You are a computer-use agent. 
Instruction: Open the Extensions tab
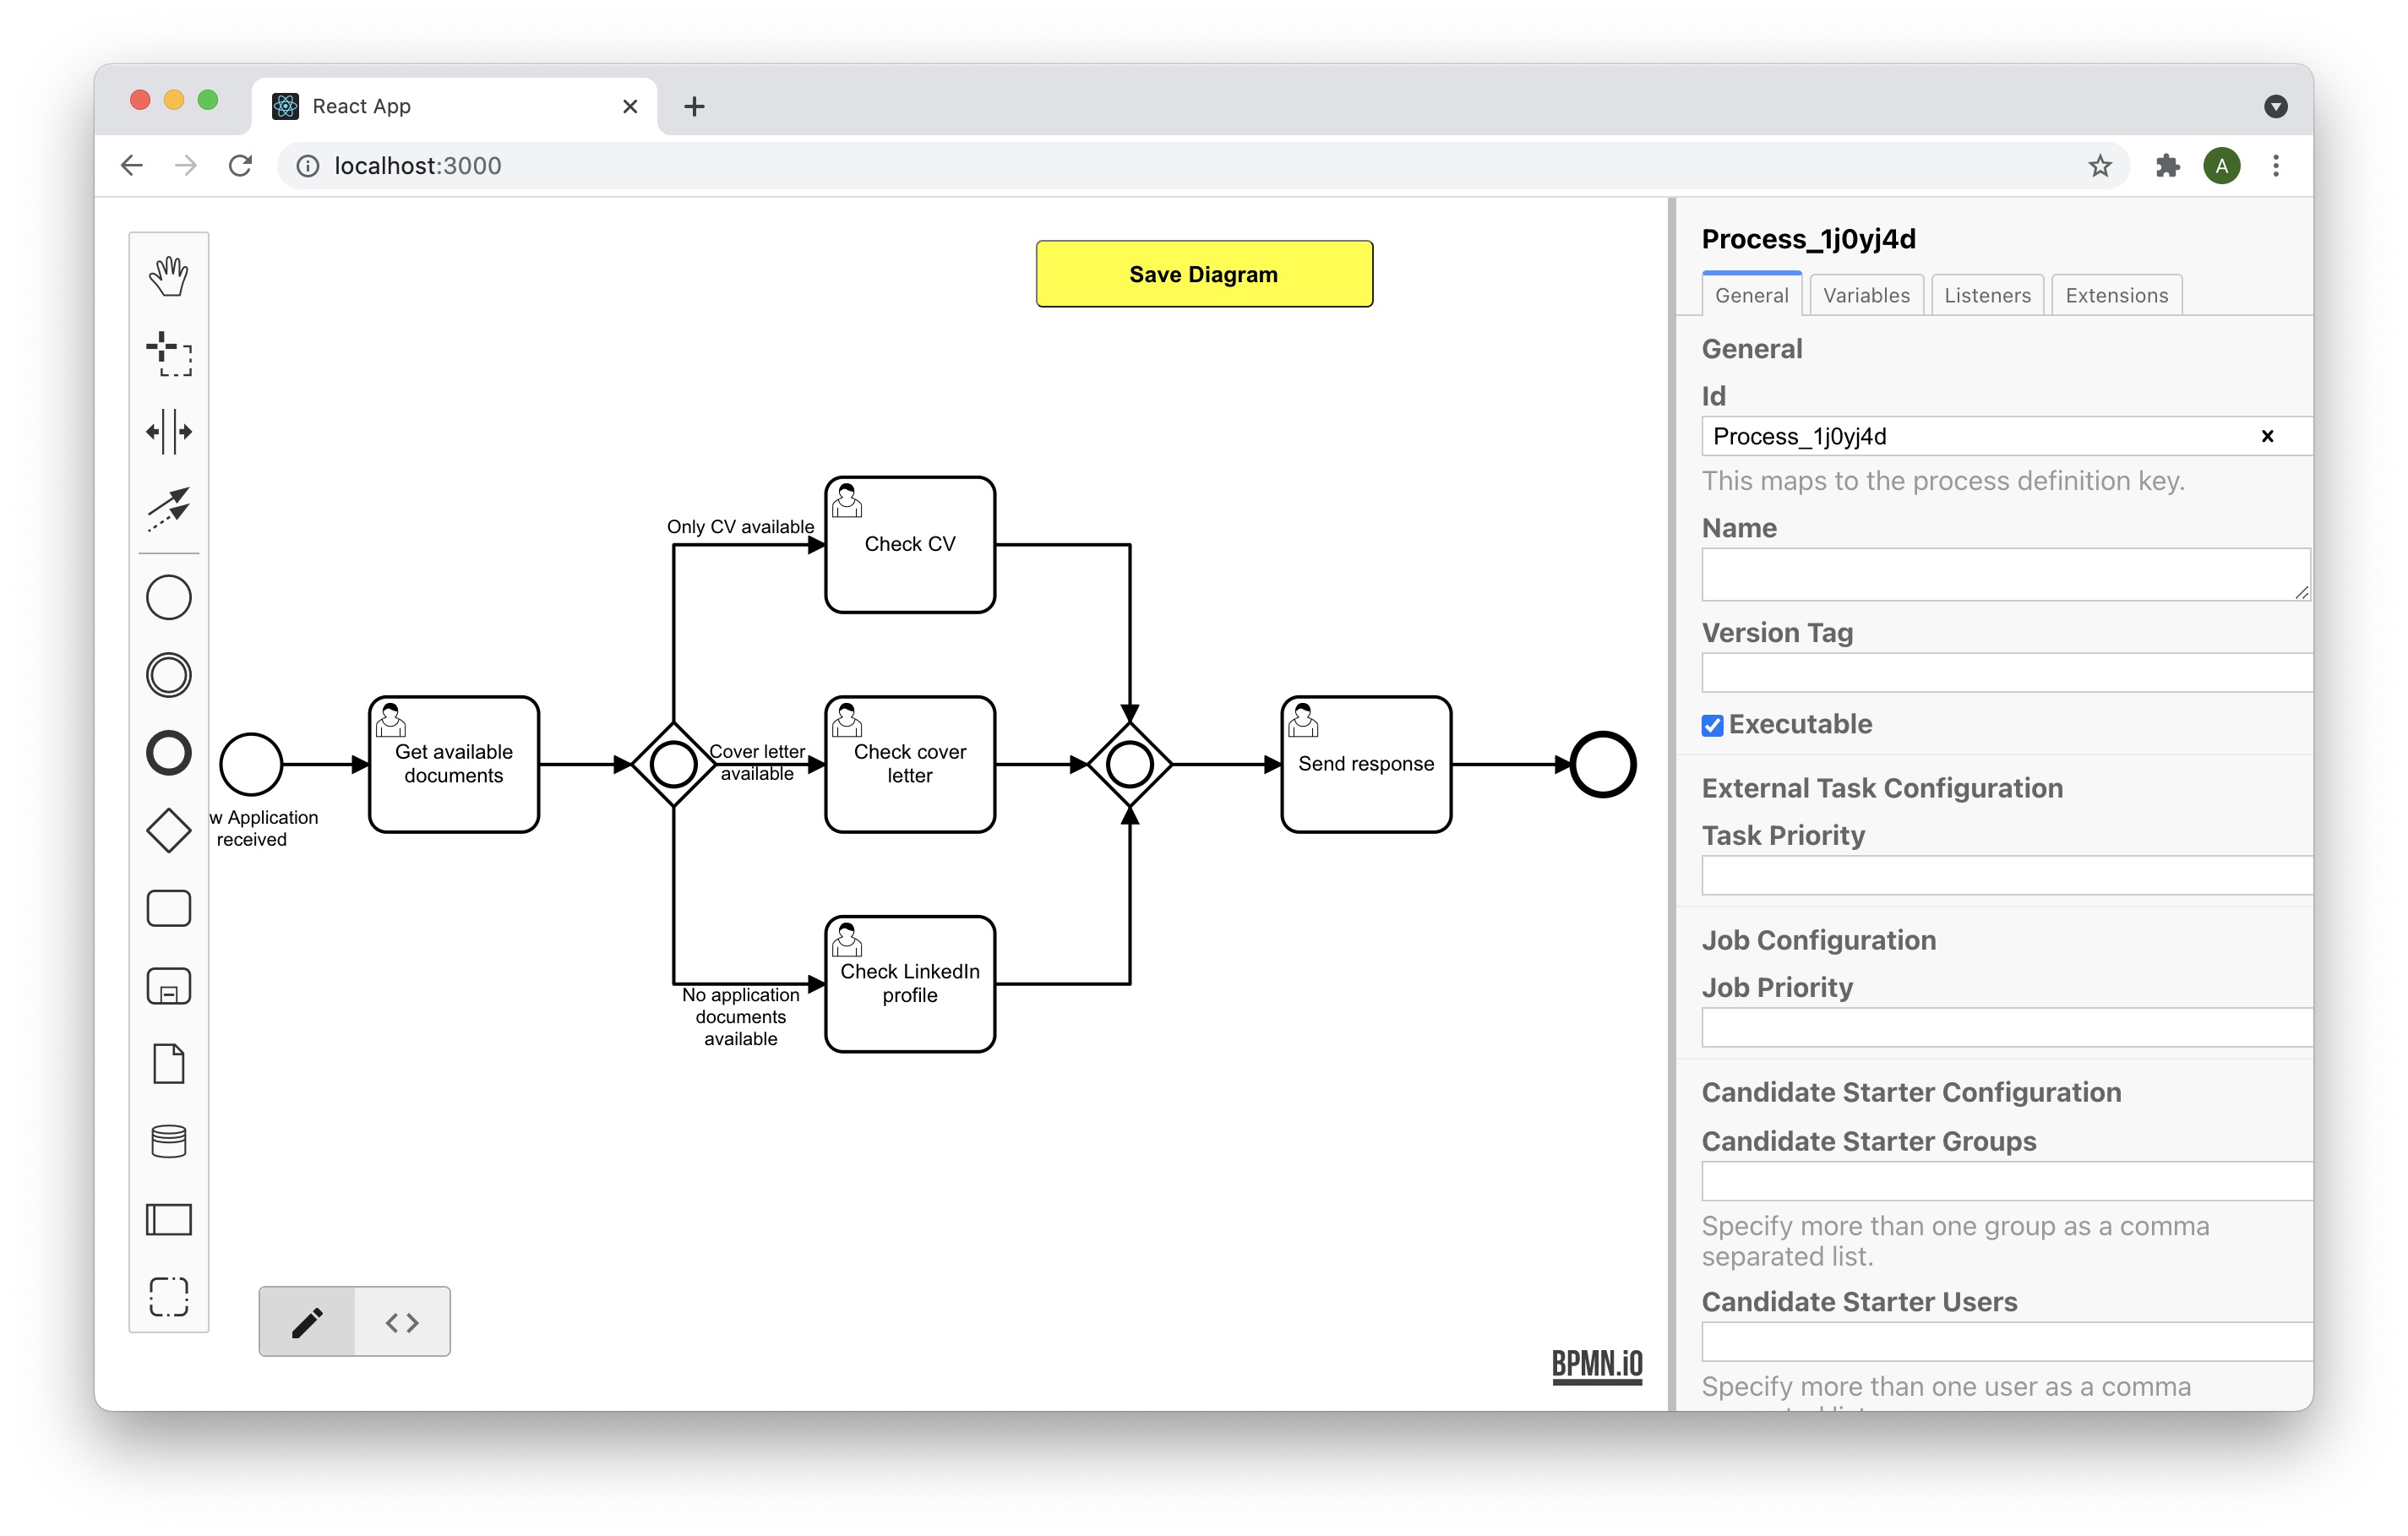pyautogui.click(x=2116, y=296)
